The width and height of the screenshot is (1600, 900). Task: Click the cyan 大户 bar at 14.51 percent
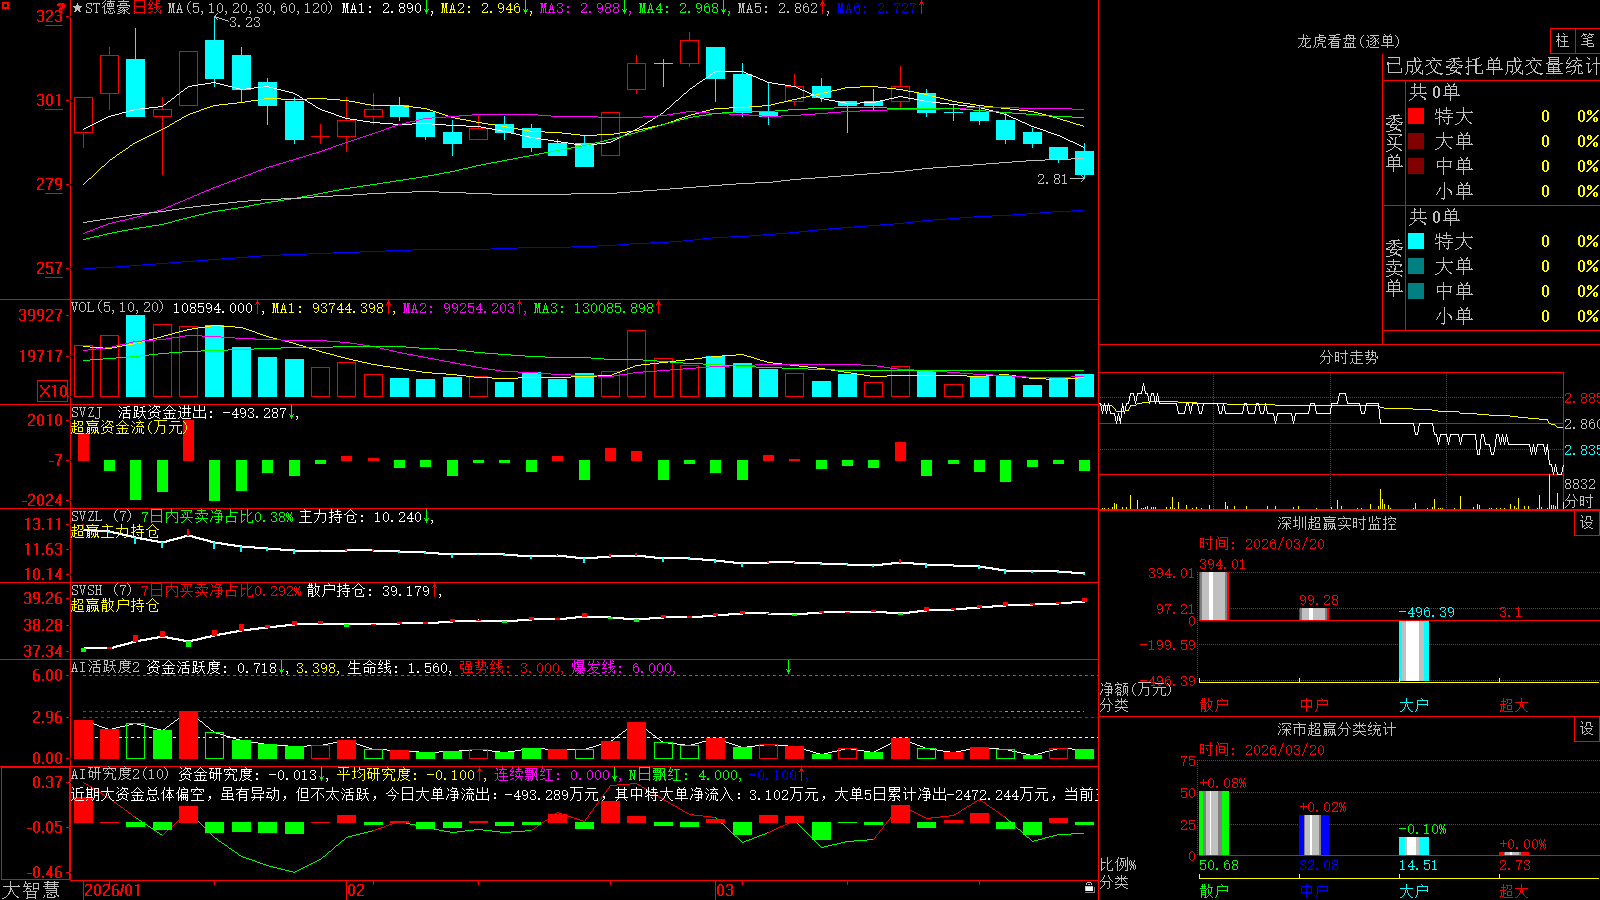tap(1414, 846)
